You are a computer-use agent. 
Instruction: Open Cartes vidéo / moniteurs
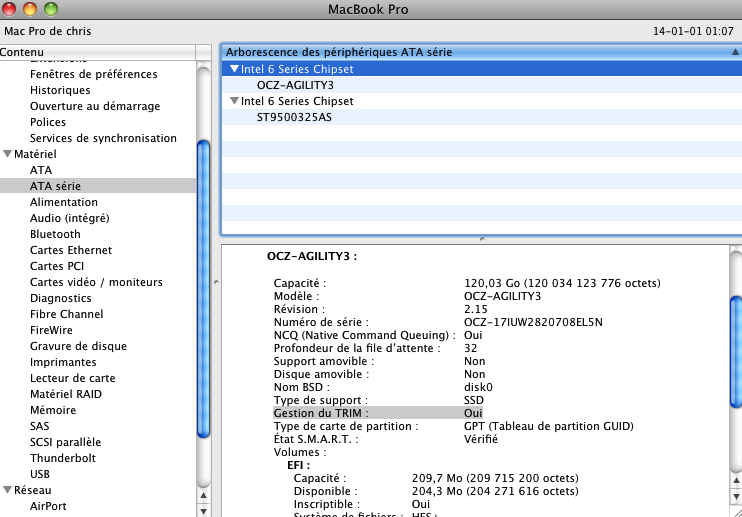pos(96,282)
